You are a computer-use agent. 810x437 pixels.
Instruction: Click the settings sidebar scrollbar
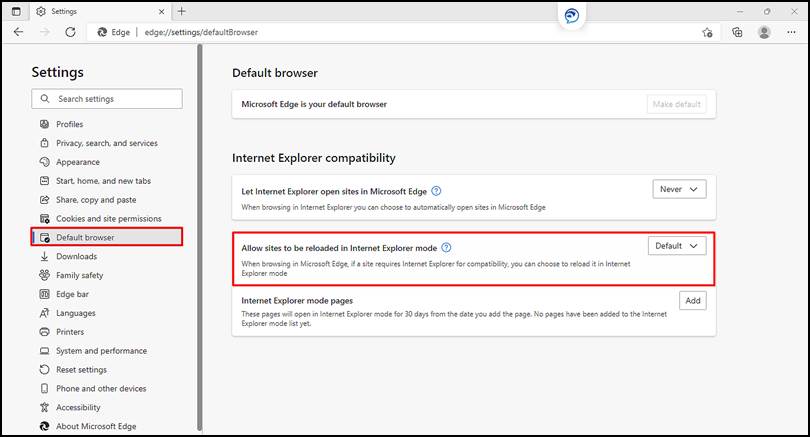(x=200, y=238)
